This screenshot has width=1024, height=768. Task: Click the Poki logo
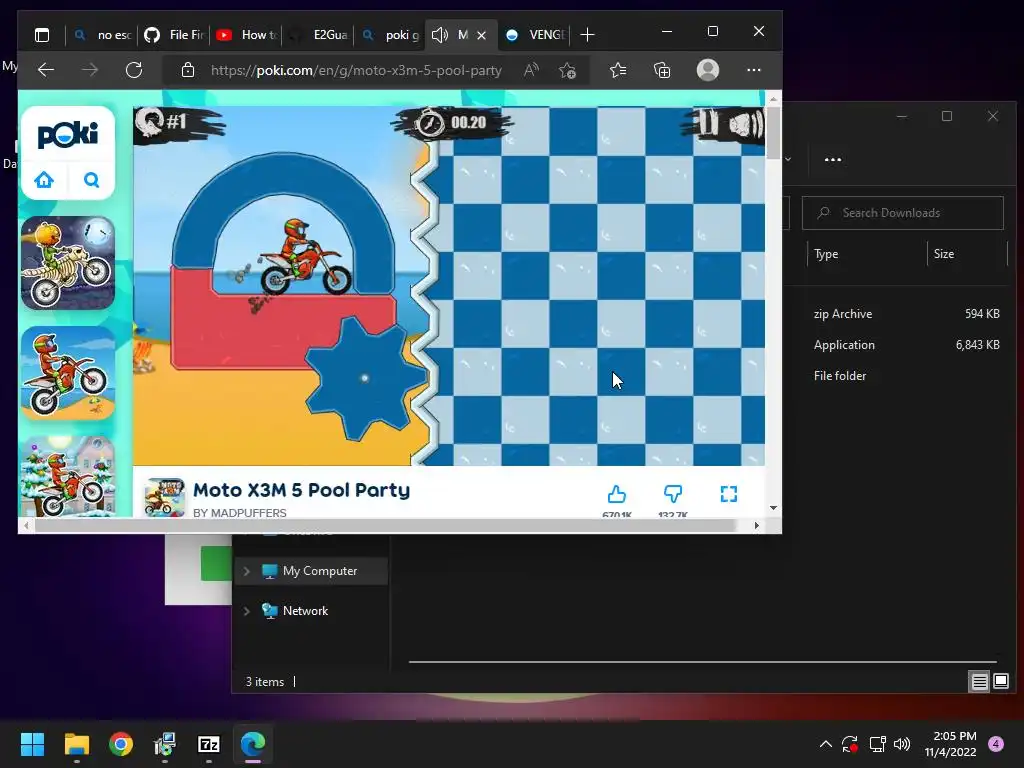[x=68, y=135]
